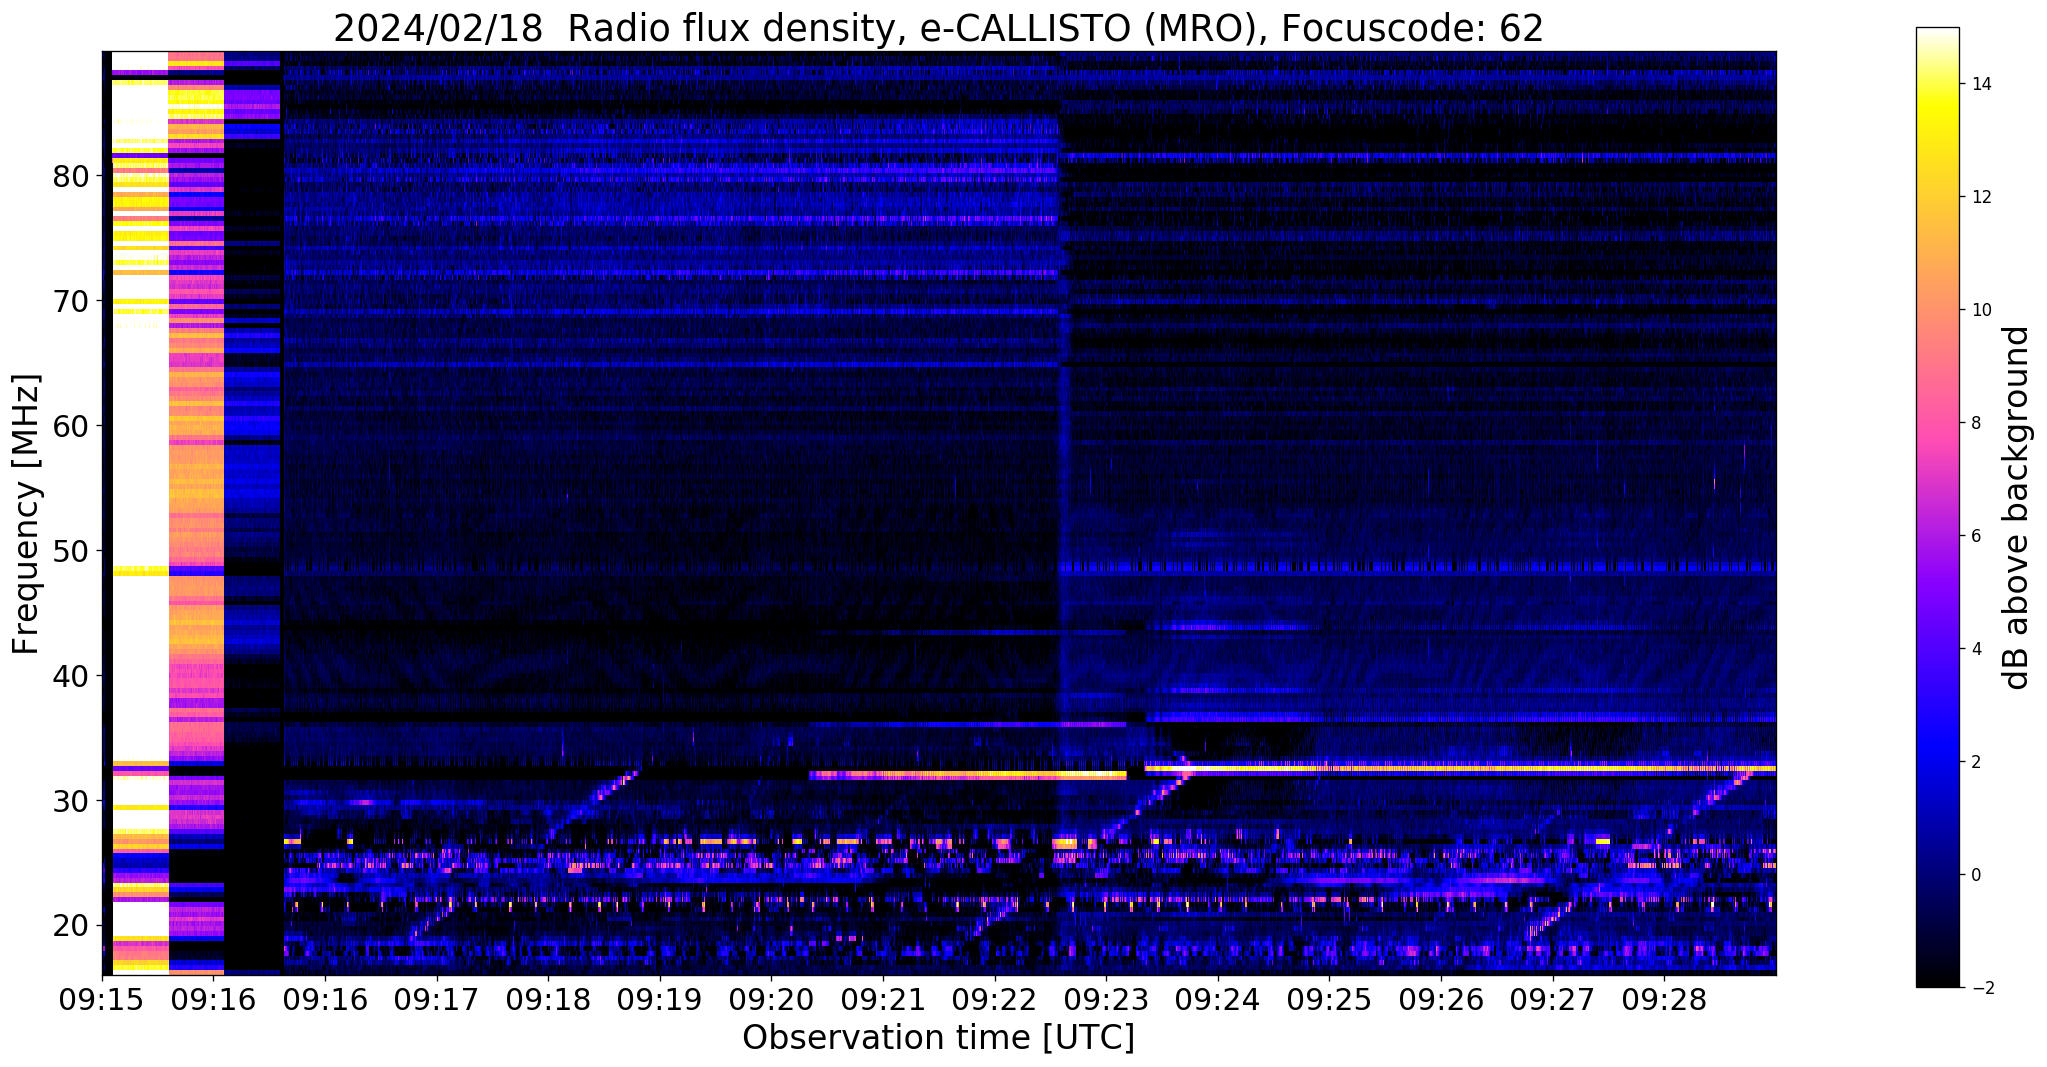2047x1067 pixels.
Task: Click the 09:20 time tick label
Action: click(x=771, y=999)
